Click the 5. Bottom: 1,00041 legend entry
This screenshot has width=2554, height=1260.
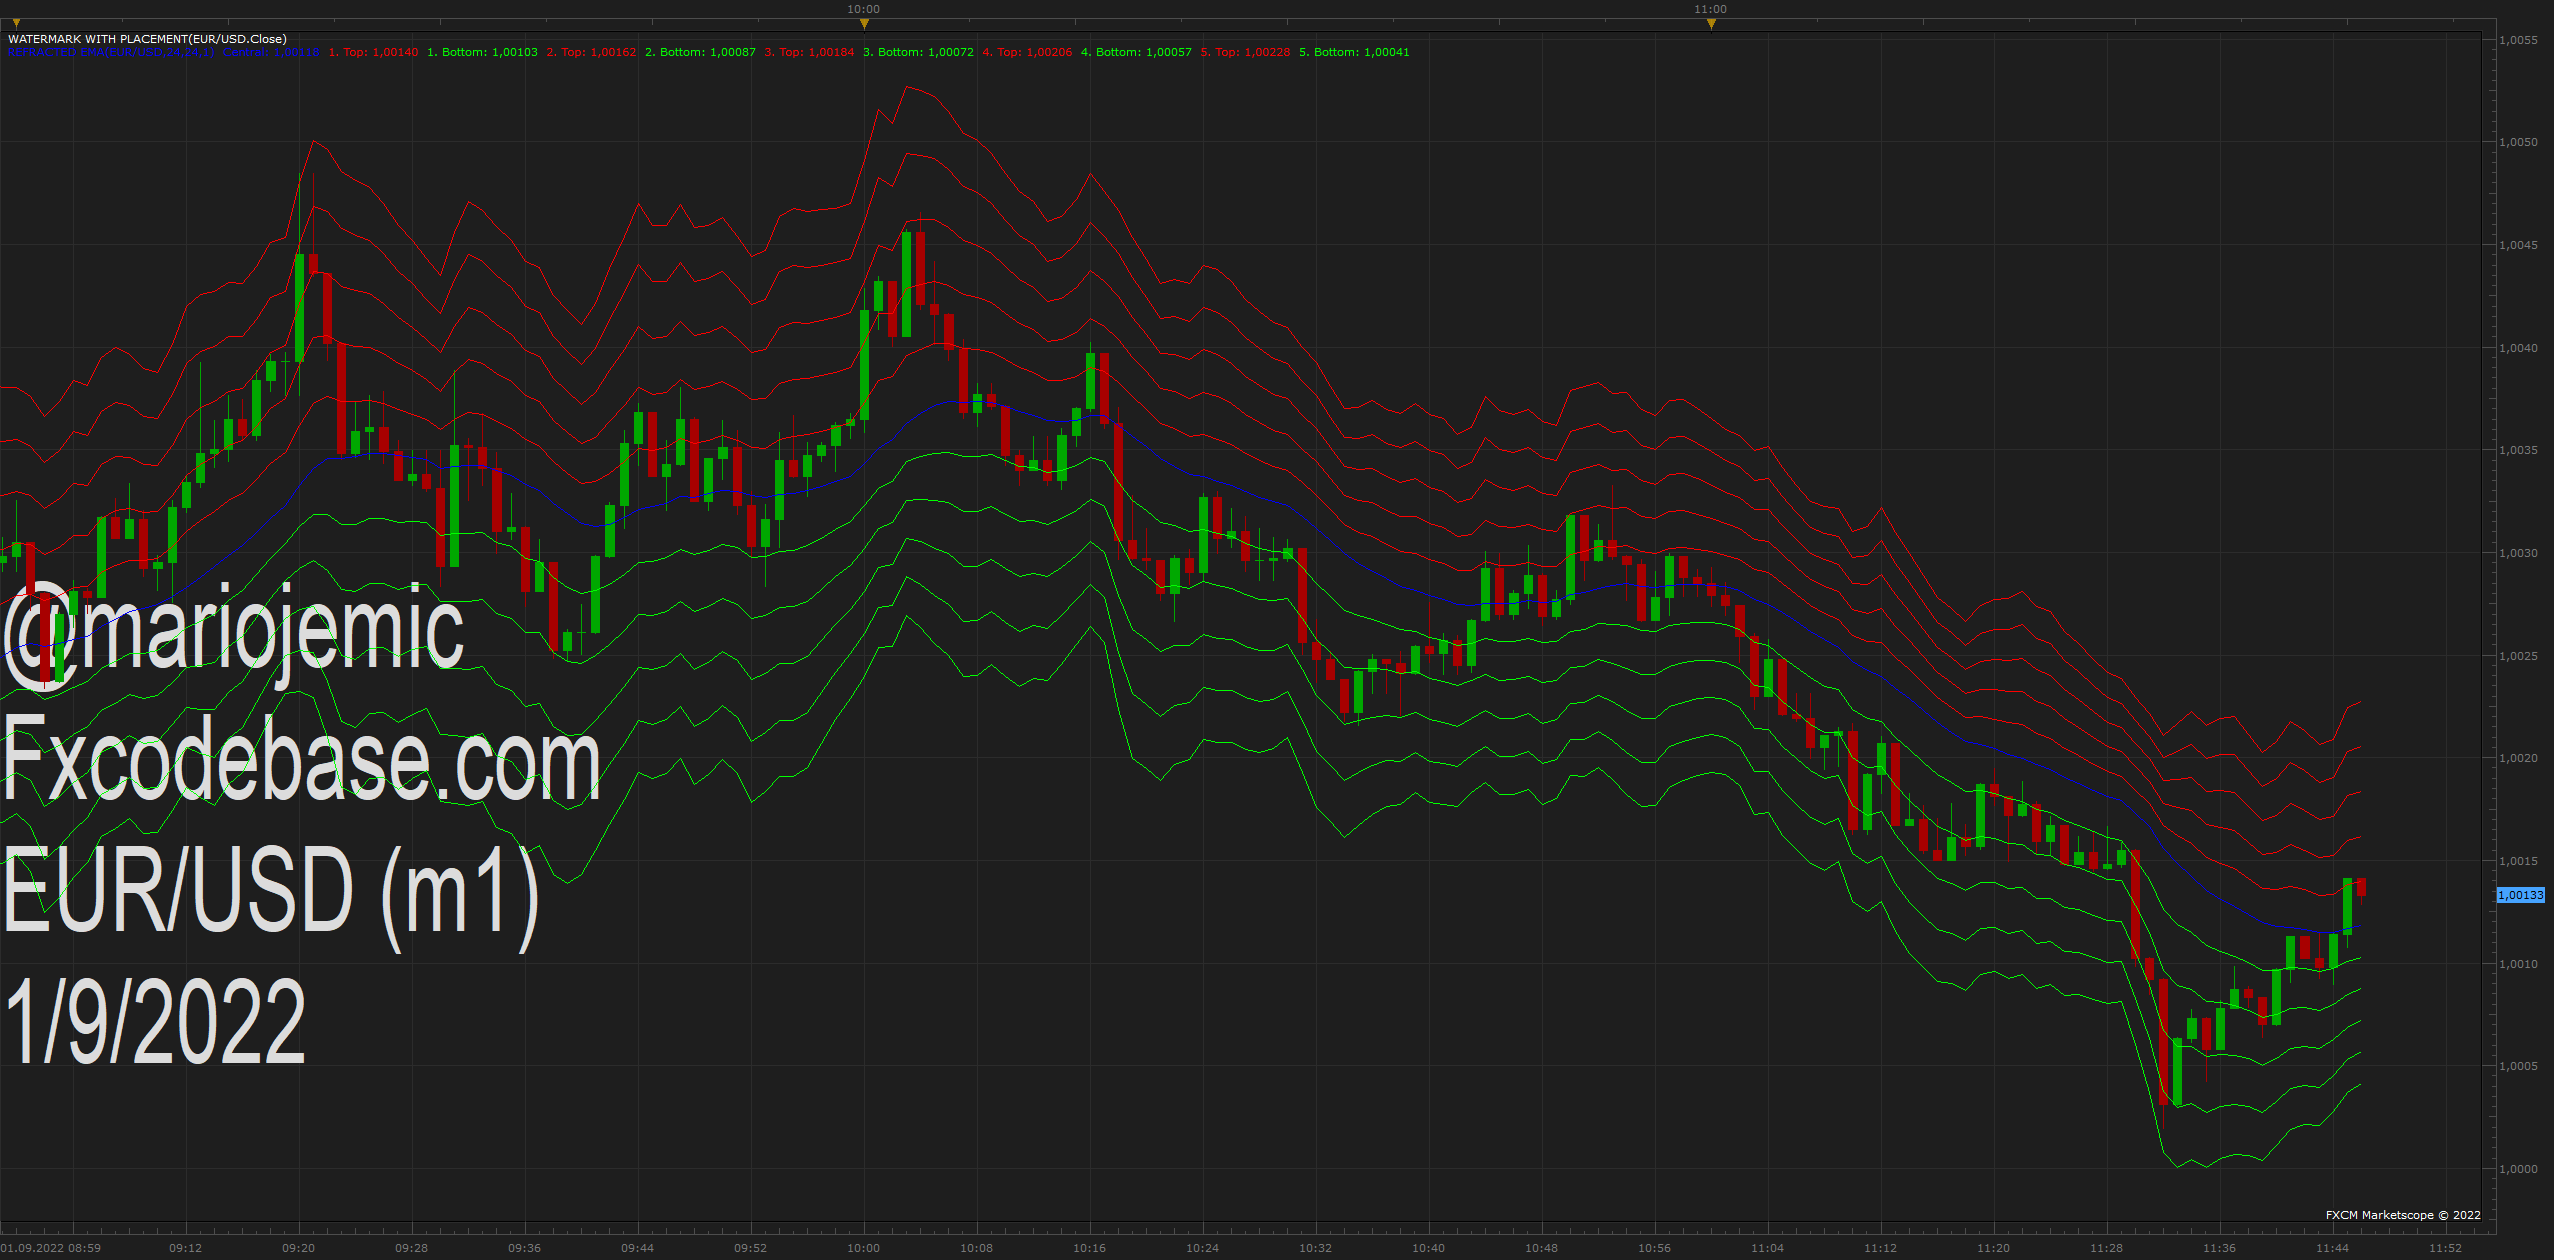[1354, 52]
